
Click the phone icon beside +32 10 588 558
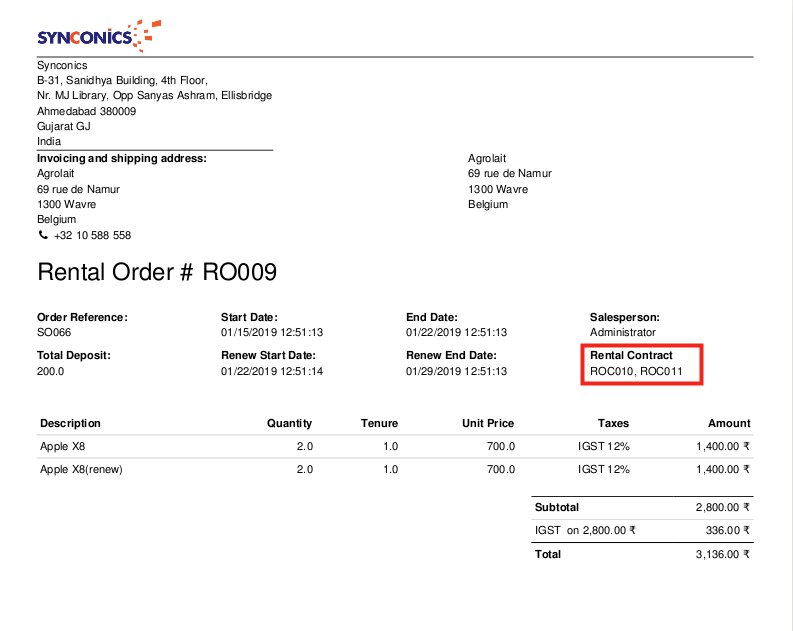(42, 235)
